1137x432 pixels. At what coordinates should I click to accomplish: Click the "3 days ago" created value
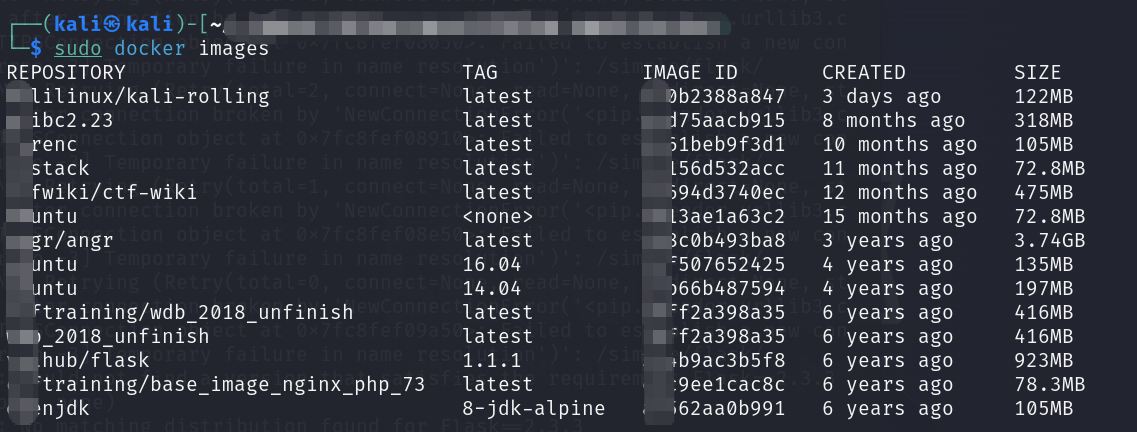tap(881, 96)
